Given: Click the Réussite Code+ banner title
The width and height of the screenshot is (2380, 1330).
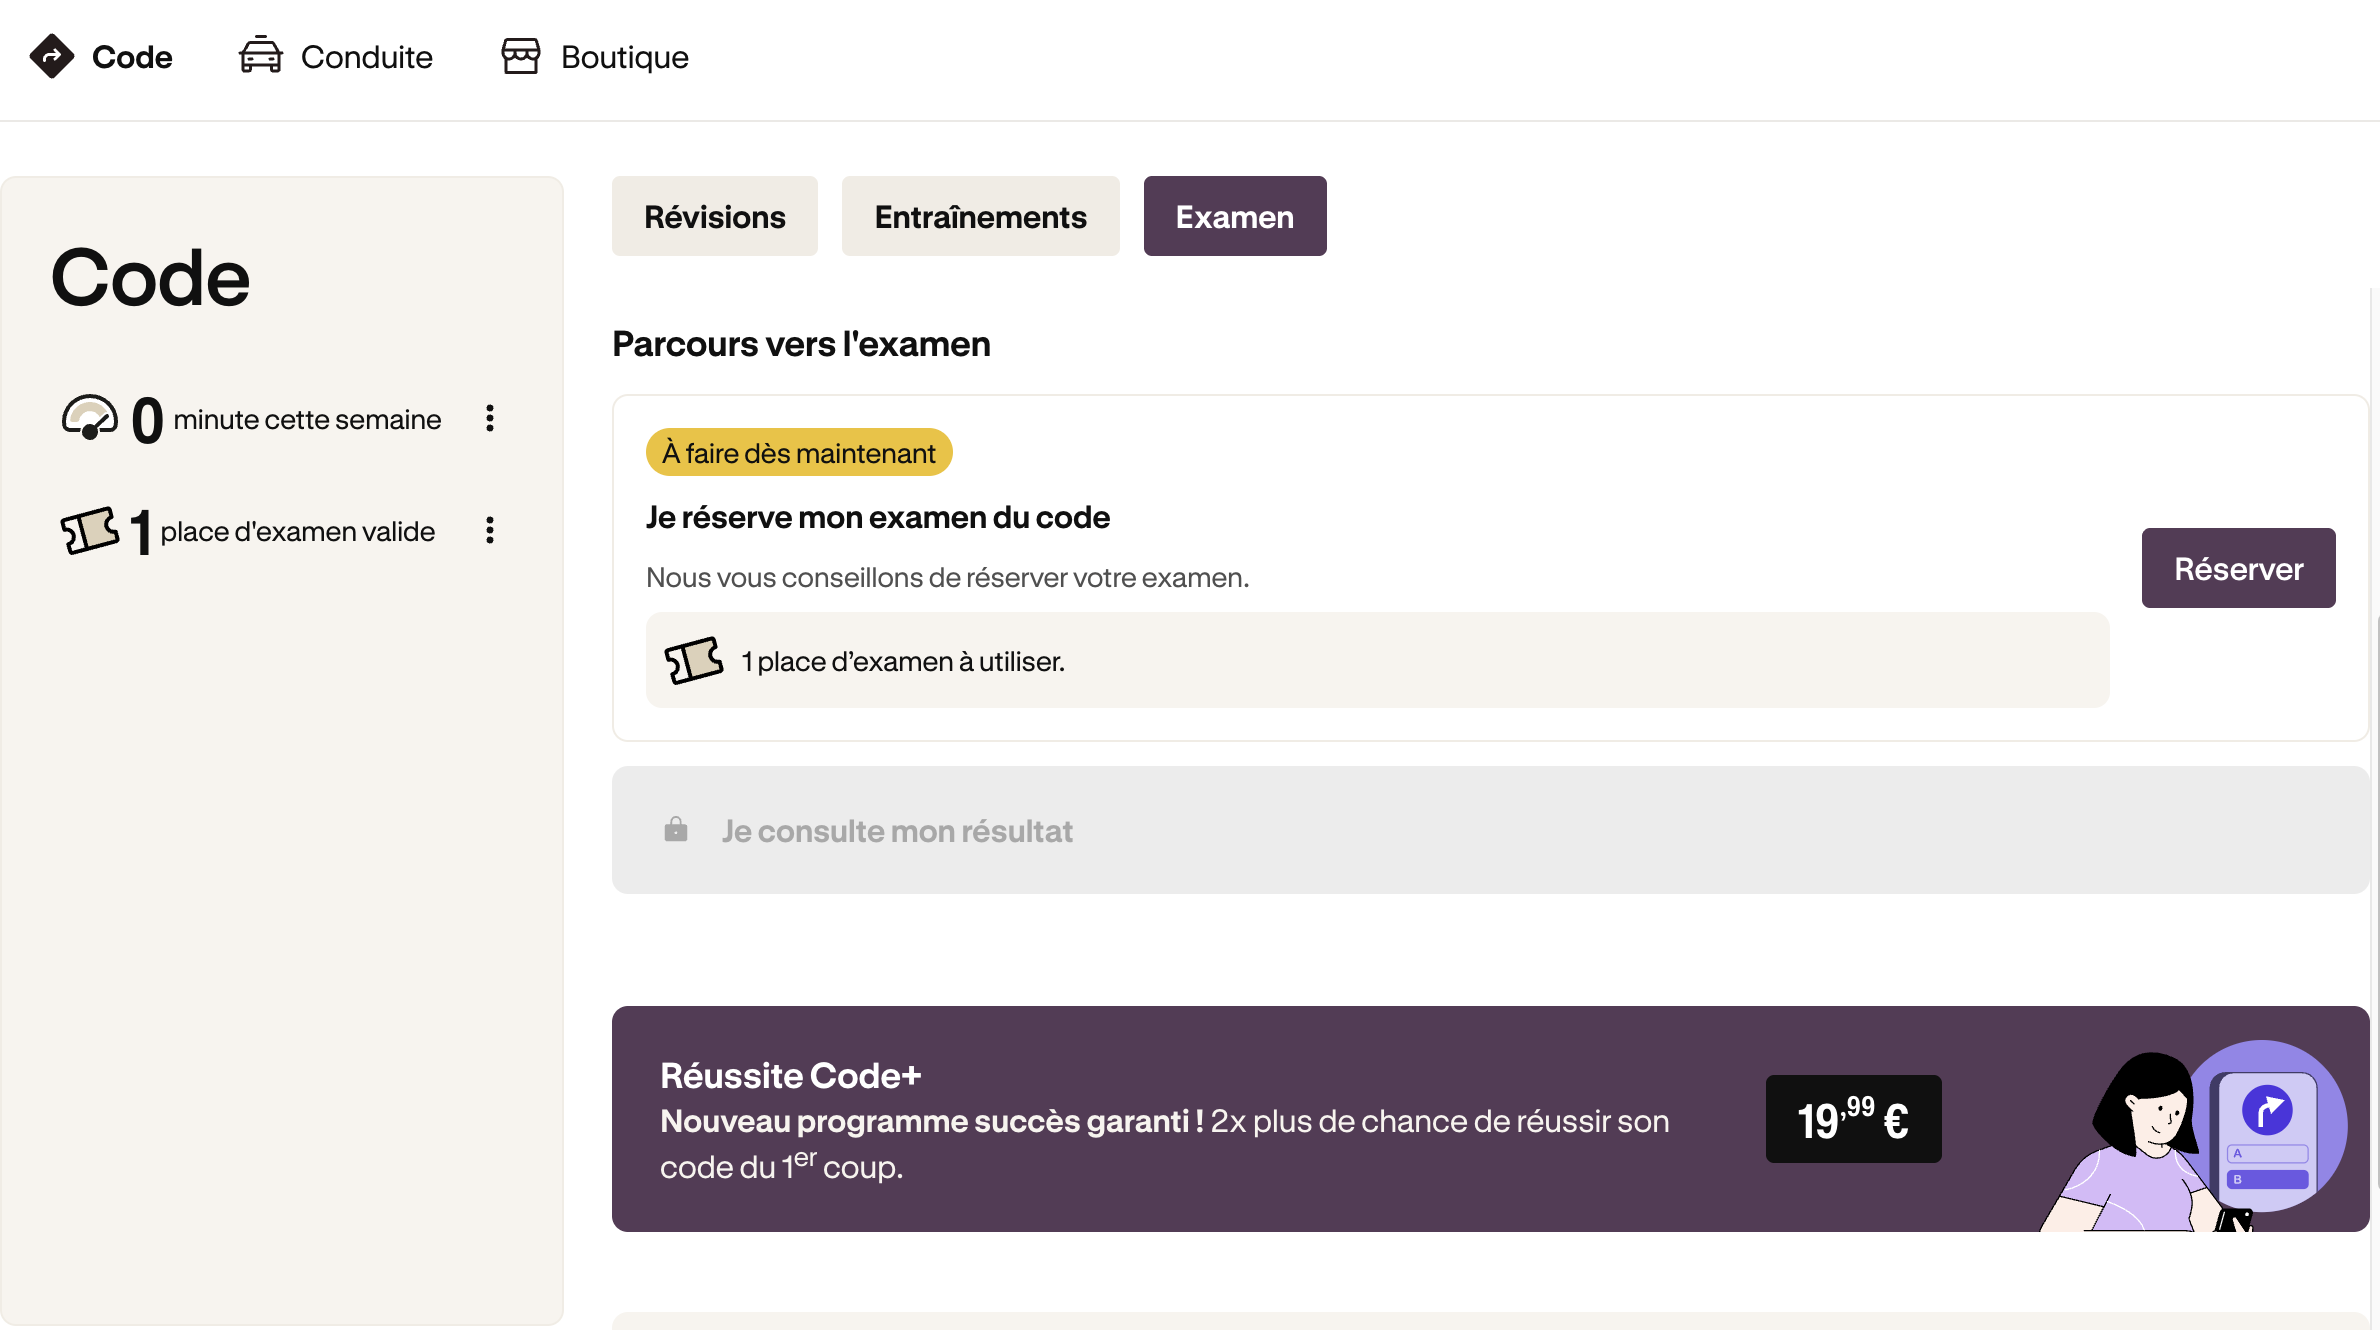Looking at the screenshot, I should point(790,1076).
